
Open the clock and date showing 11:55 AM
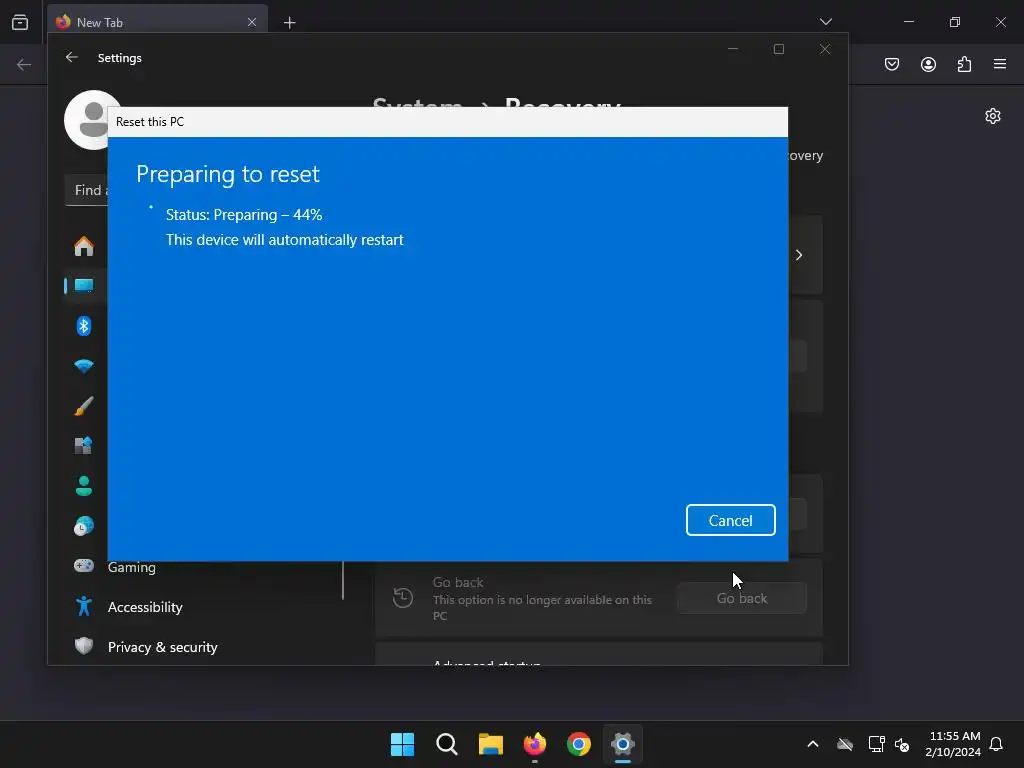pyautogui.click(x=953, y=744)
